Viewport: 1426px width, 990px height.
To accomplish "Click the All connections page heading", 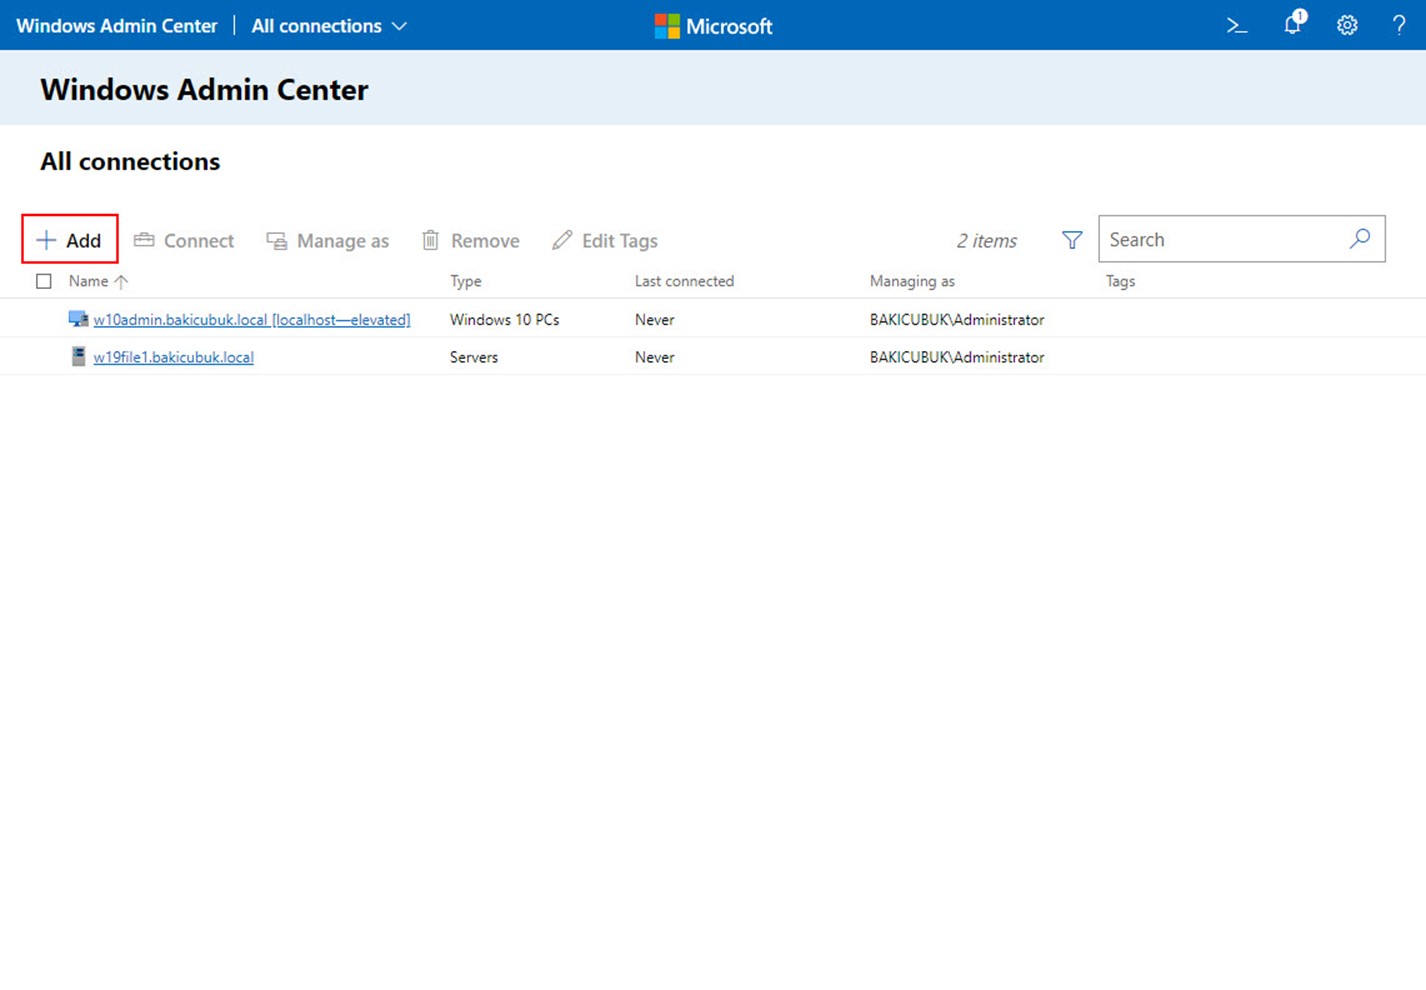I will (130, 161).
